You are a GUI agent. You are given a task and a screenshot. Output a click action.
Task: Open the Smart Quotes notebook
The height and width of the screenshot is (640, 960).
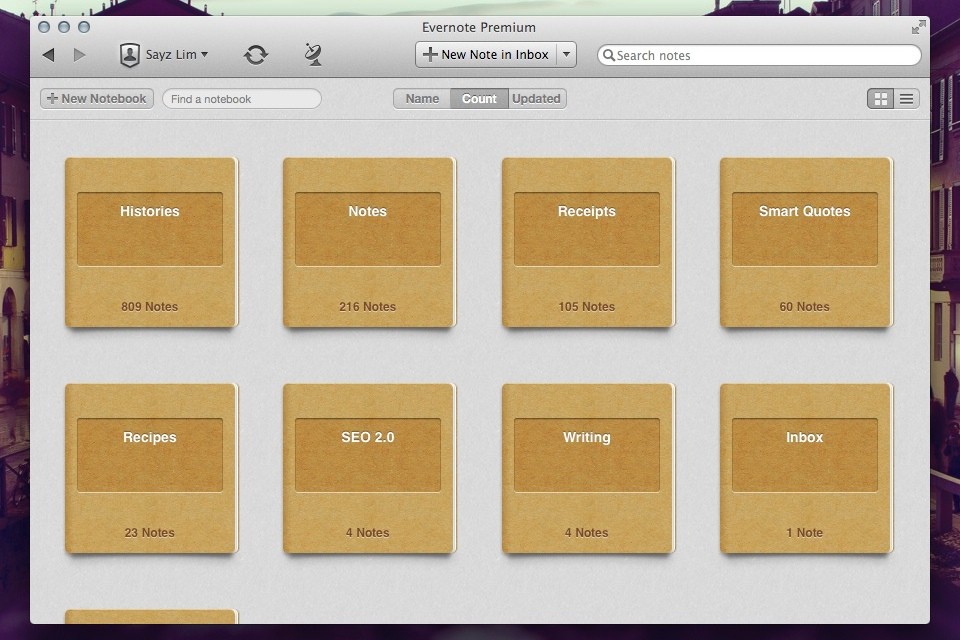click(x=805, y=242)
